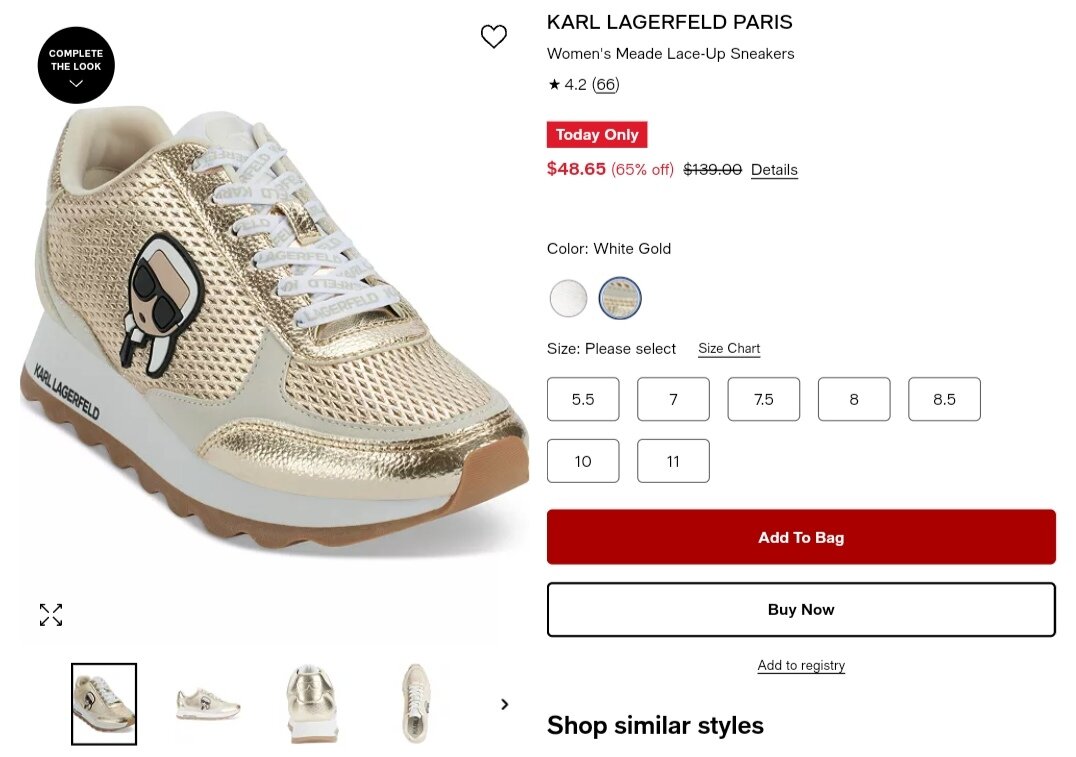Choose size 11
The image size is (1076, 757).
click(x=673, y=461)
